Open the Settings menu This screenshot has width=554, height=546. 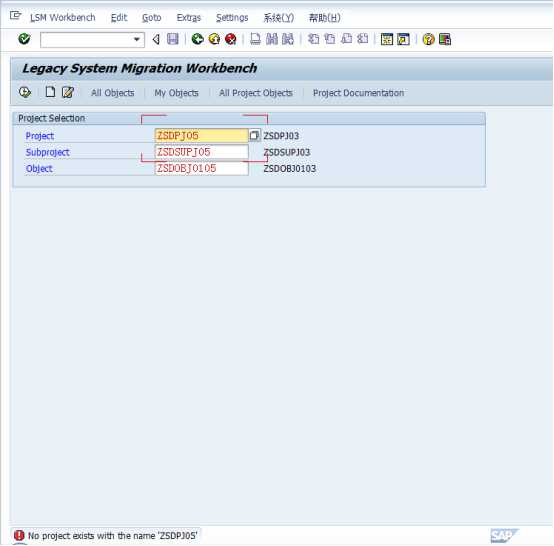point(232,17)
